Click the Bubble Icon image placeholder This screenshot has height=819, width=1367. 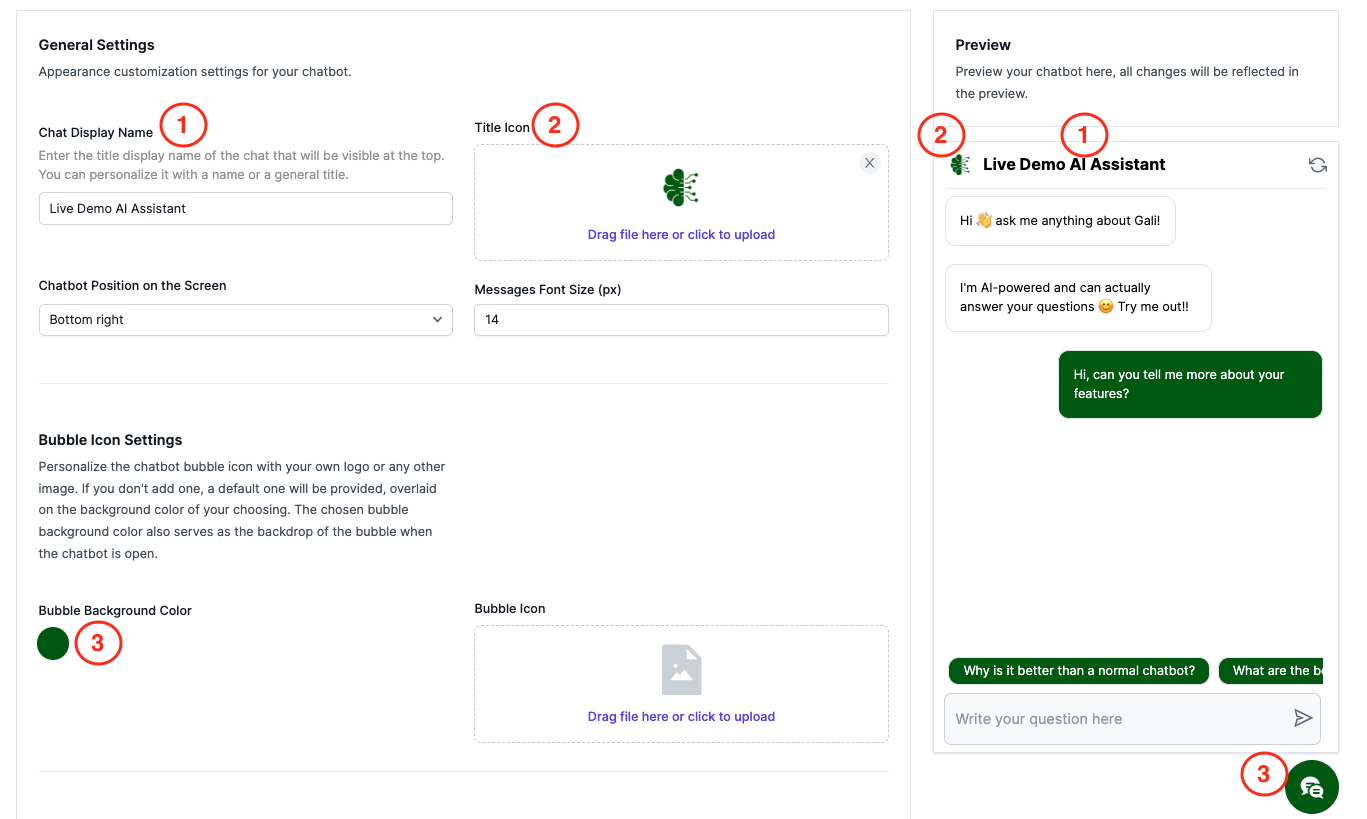pyautogui.click(x=681, y=669)
